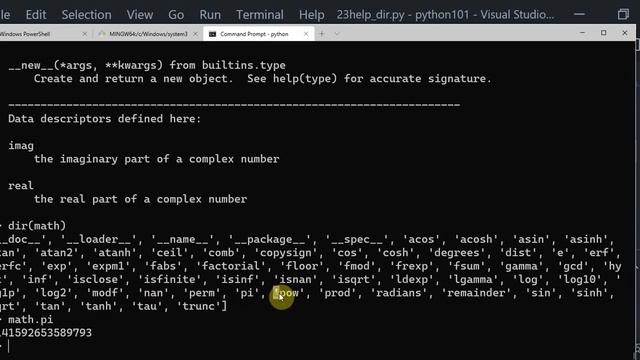Click the 'Data descriptors defined here:' heading

pyautogui.click(x=104, y=119)
